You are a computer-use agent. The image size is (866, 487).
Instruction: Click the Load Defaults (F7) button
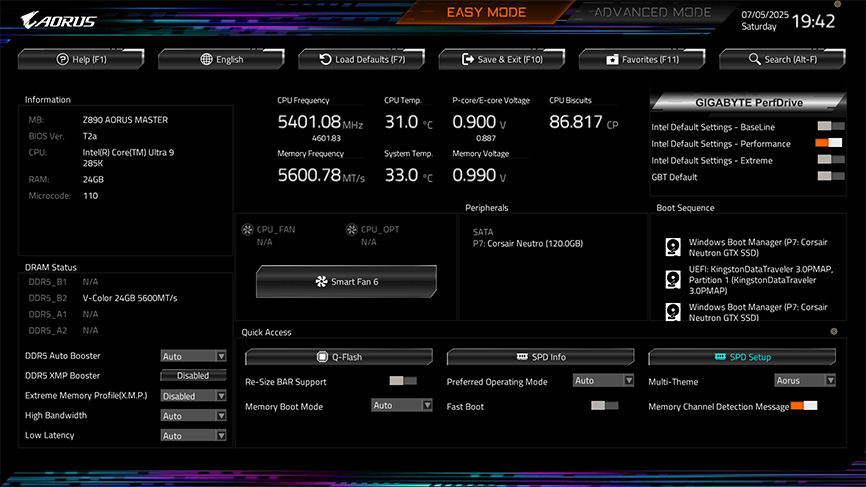click(x=362, y=60)
